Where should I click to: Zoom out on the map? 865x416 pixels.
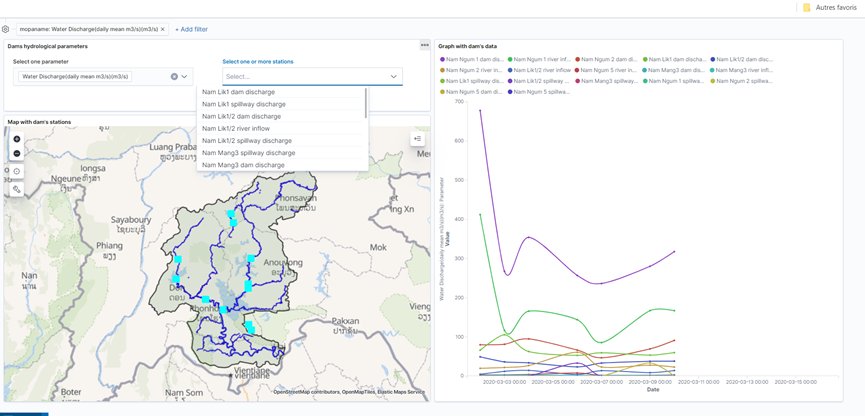(x=17, y=153)
